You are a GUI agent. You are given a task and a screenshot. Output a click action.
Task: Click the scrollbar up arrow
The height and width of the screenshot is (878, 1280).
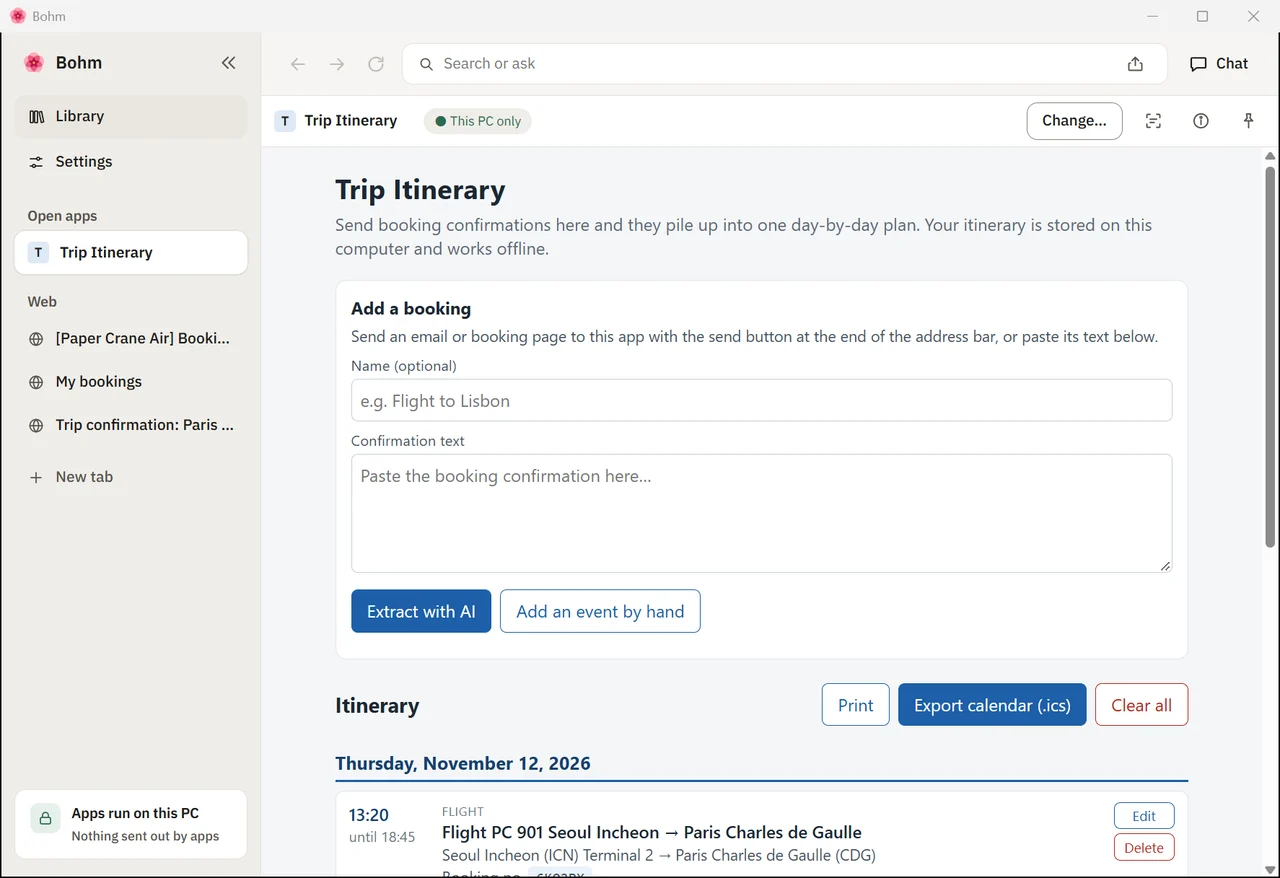[x=1270, y=156]
